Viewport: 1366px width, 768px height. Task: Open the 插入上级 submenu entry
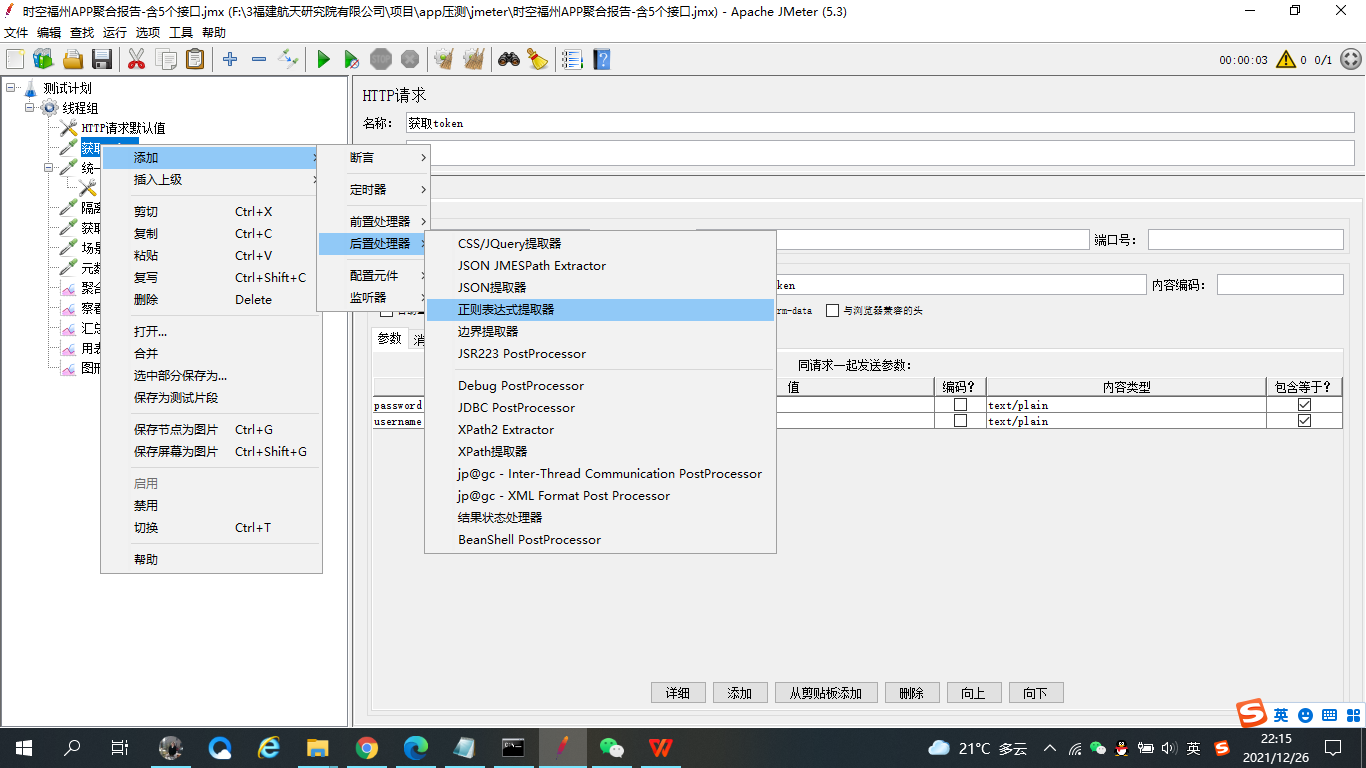[x=211, y=180]
